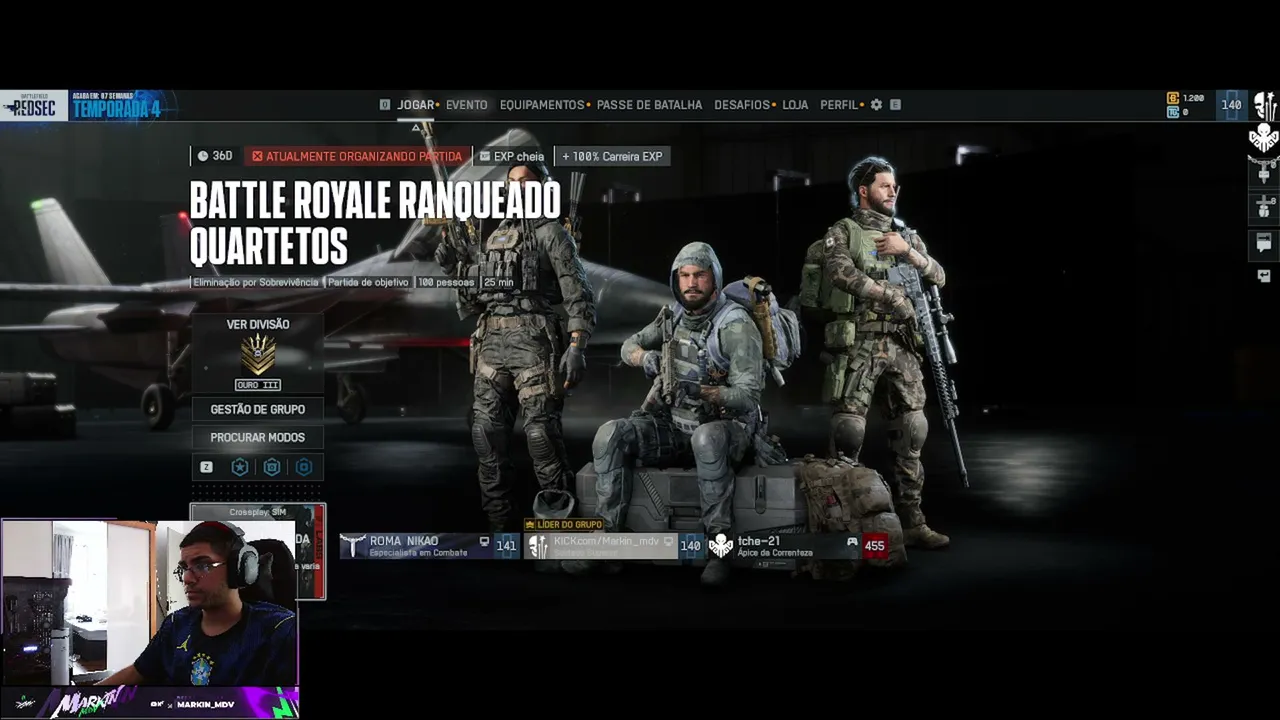Click ATUALMENTE ORGANIZANDO PARTIDA status
Image resolution: width=1280 pixels, height=720 pixels.
pos(357,156)
